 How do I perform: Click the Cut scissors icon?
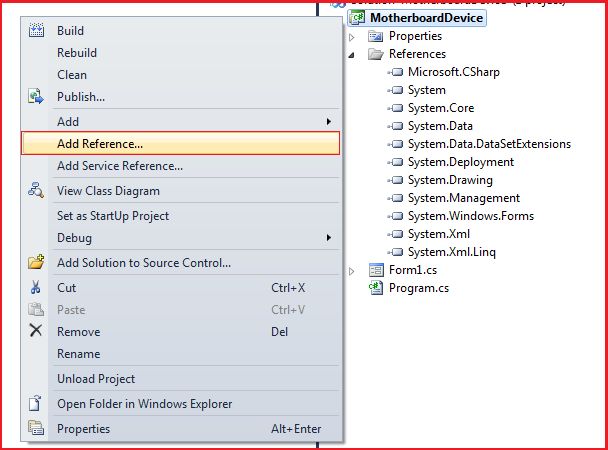pos(36,288)
